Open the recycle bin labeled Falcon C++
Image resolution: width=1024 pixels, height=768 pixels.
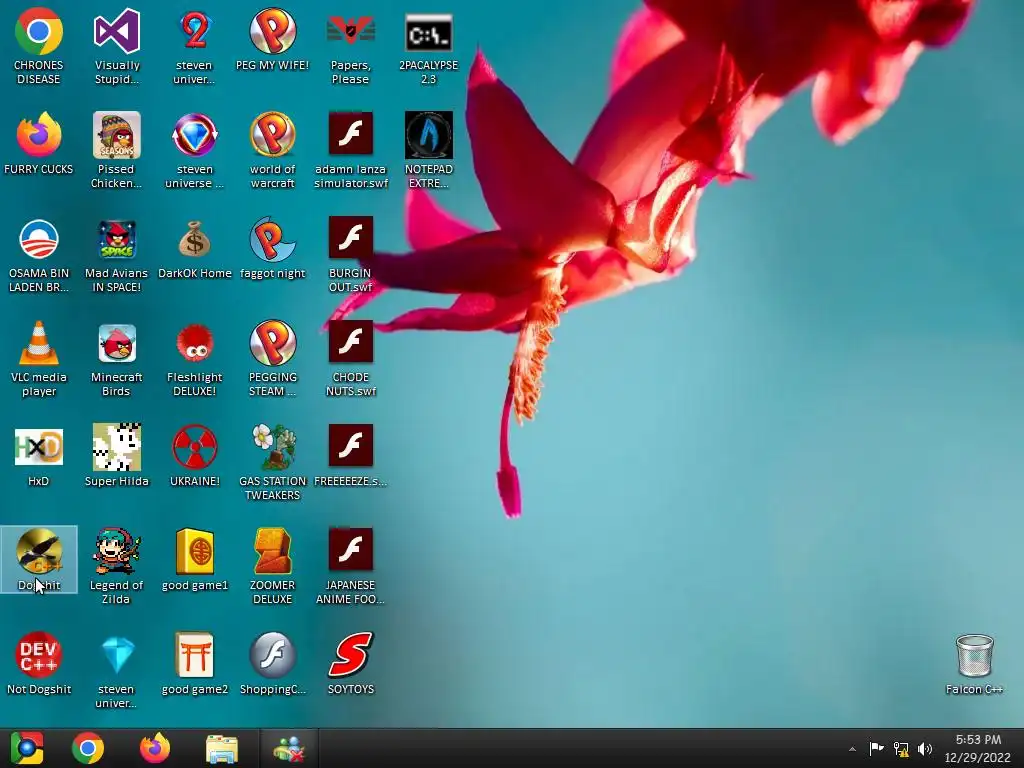tap(974, 664)
